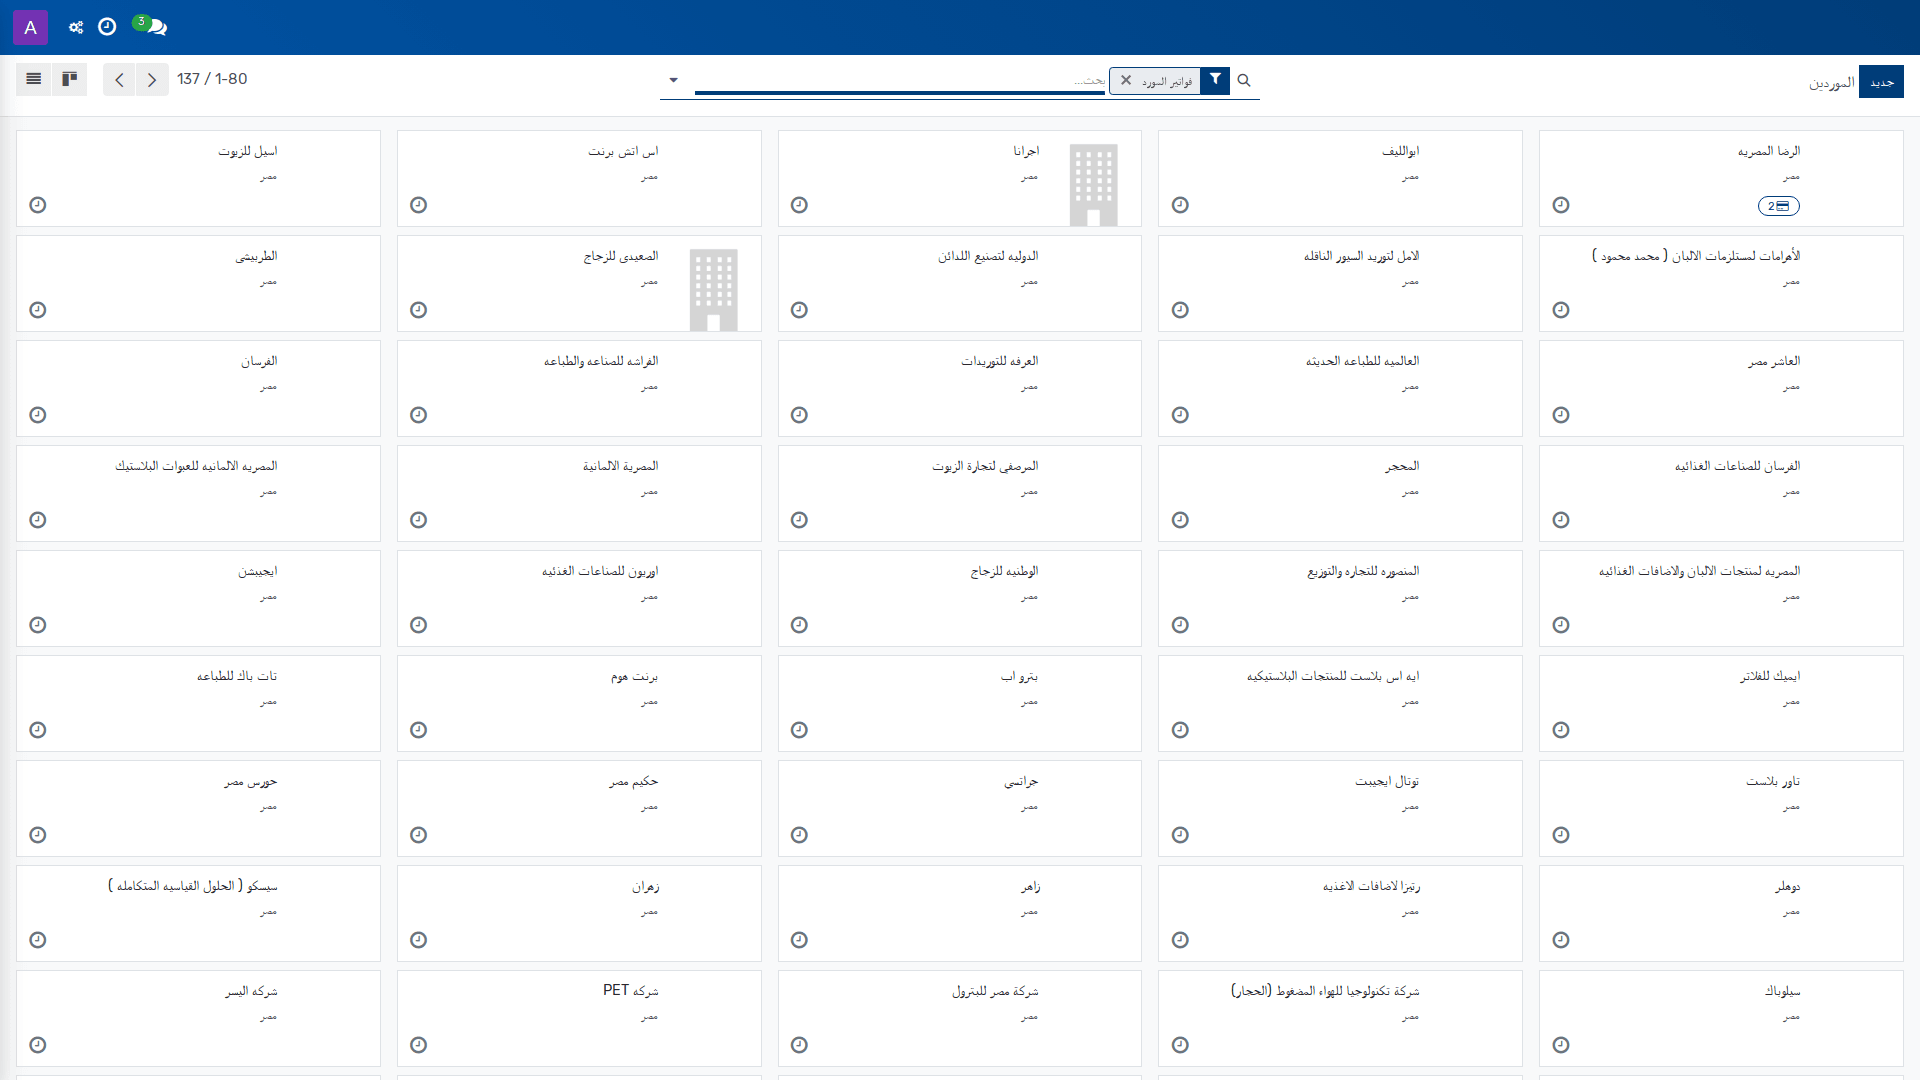
Task: Go to the previous page of records
Action: (119, 79)
